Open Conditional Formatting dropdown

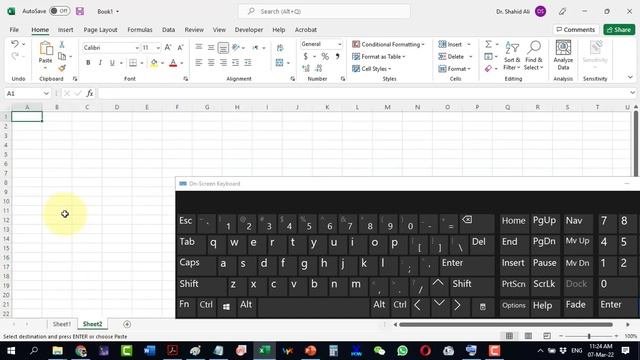coord(388,44)
